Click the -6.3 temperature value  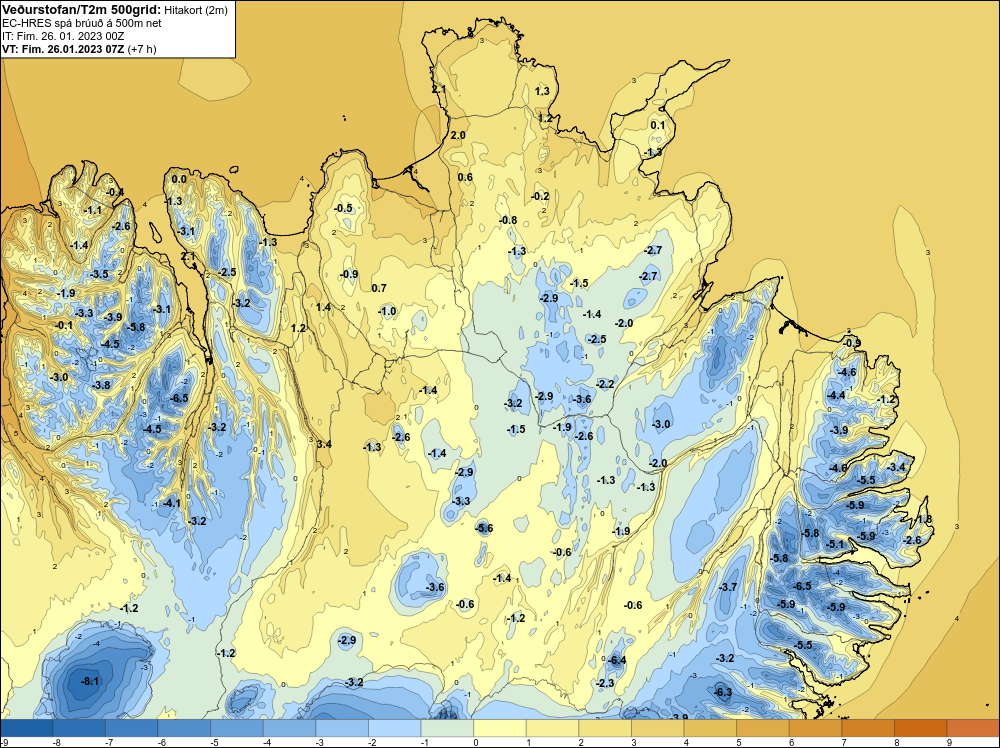click(723, 692)
